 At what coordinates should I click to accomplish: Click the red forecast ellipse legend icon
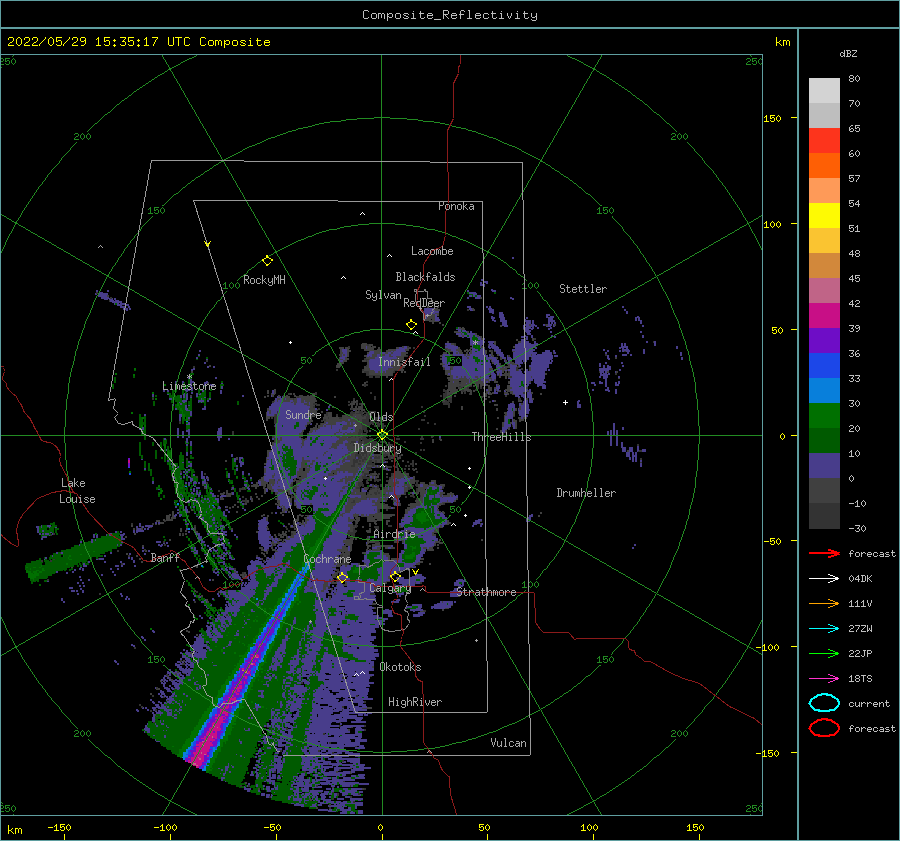click(x=824, y=728)
